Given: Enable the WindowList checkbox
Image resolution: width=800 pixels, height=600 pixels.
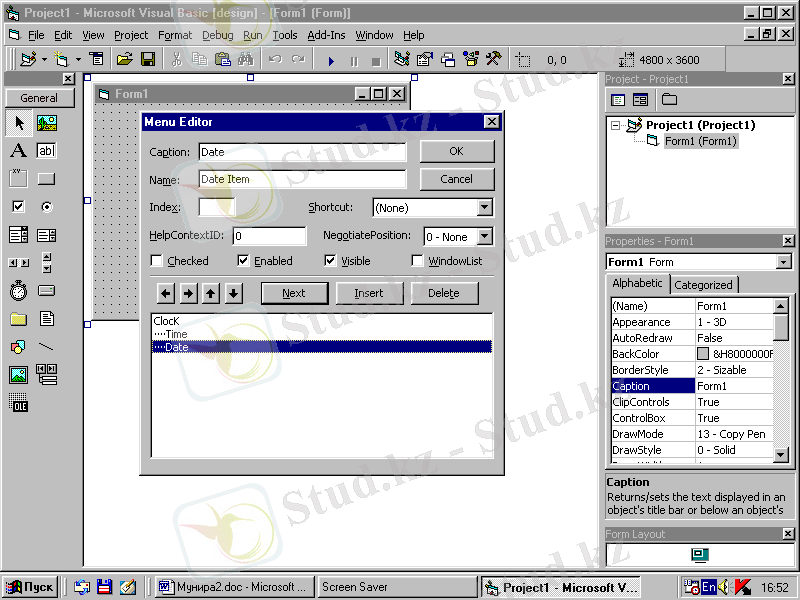Looking at the screenshot, I should point(418,261).
